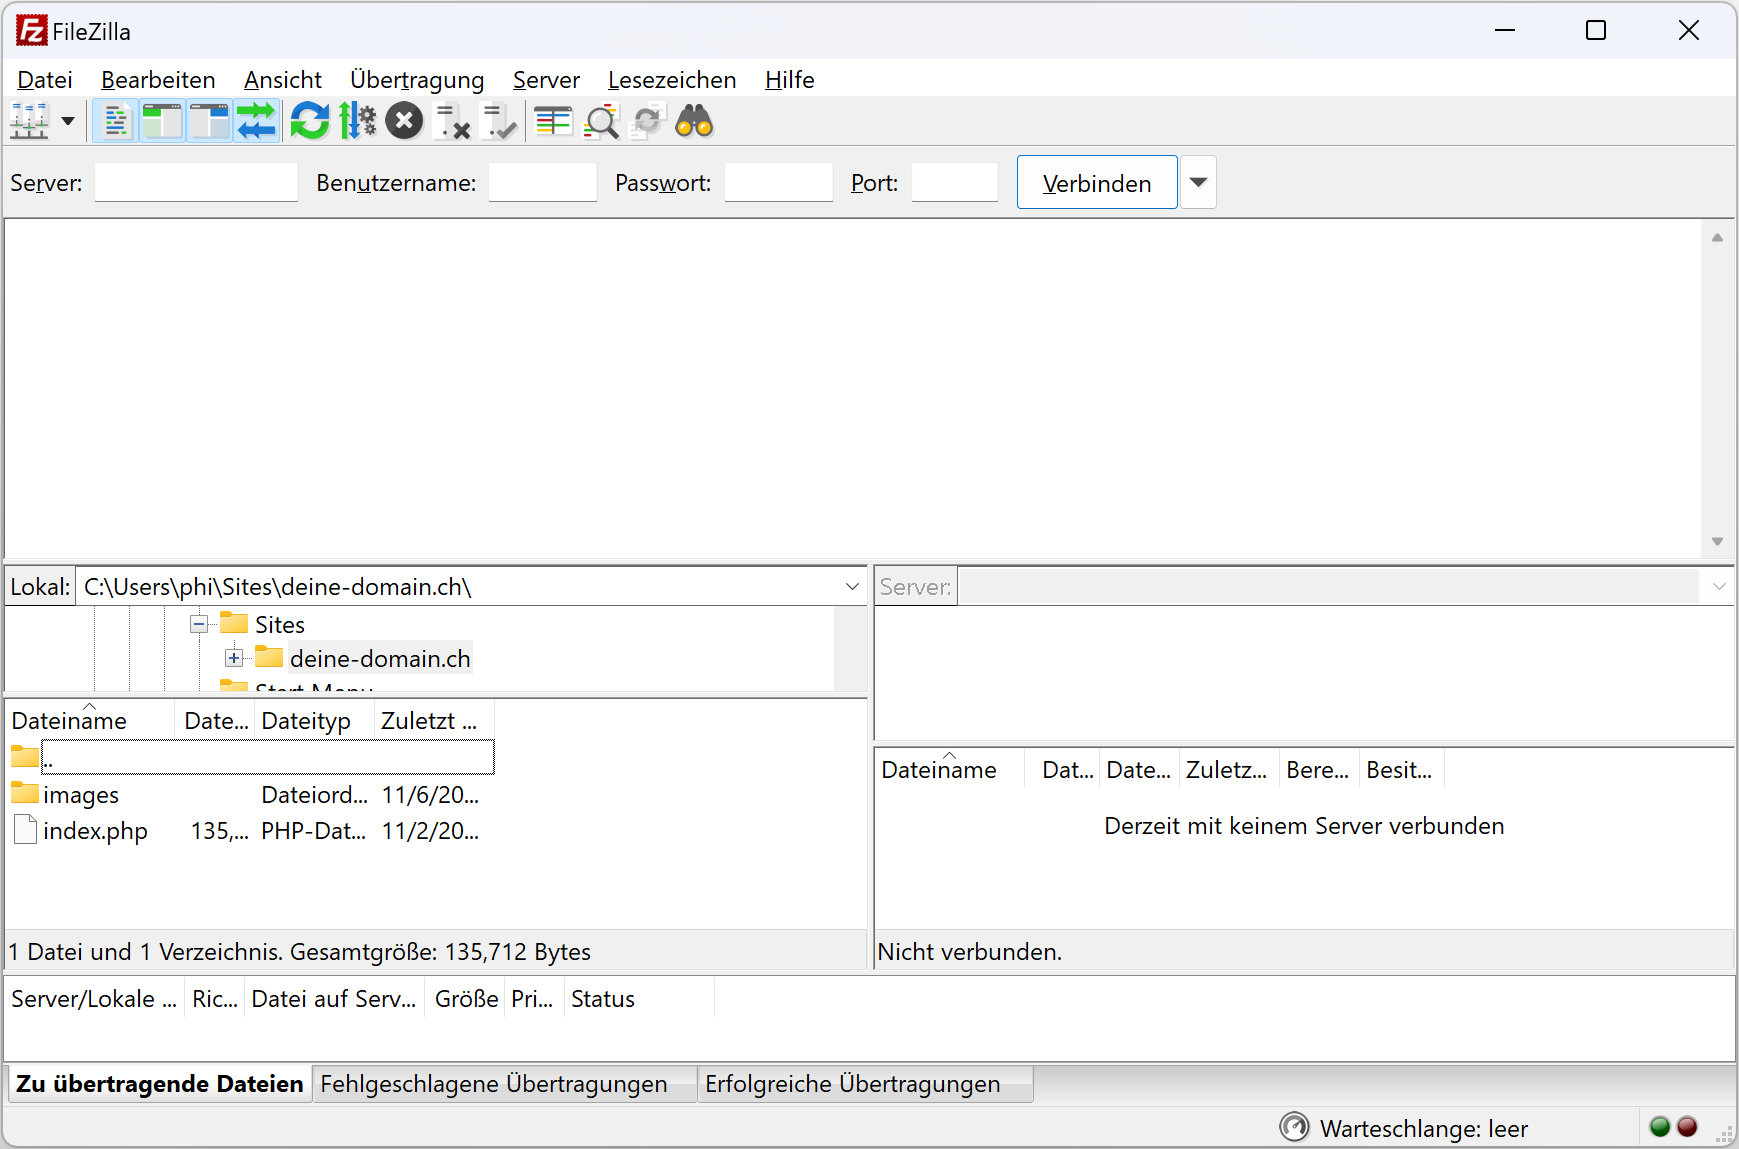Select the Sites folder in local tree
The height and width of the screenshot is (1149, 1739).
click(x=280, y=625)
